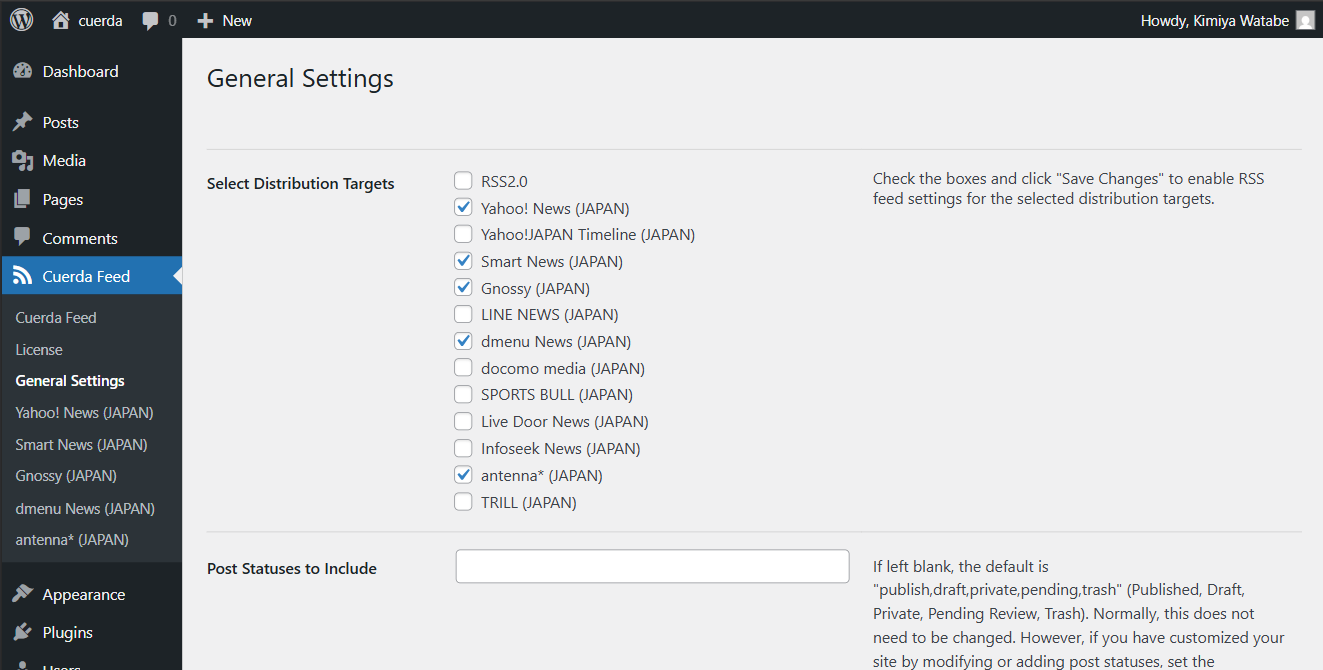
Task: Click the WordPress logo in the admin bar
Action: 21,20
